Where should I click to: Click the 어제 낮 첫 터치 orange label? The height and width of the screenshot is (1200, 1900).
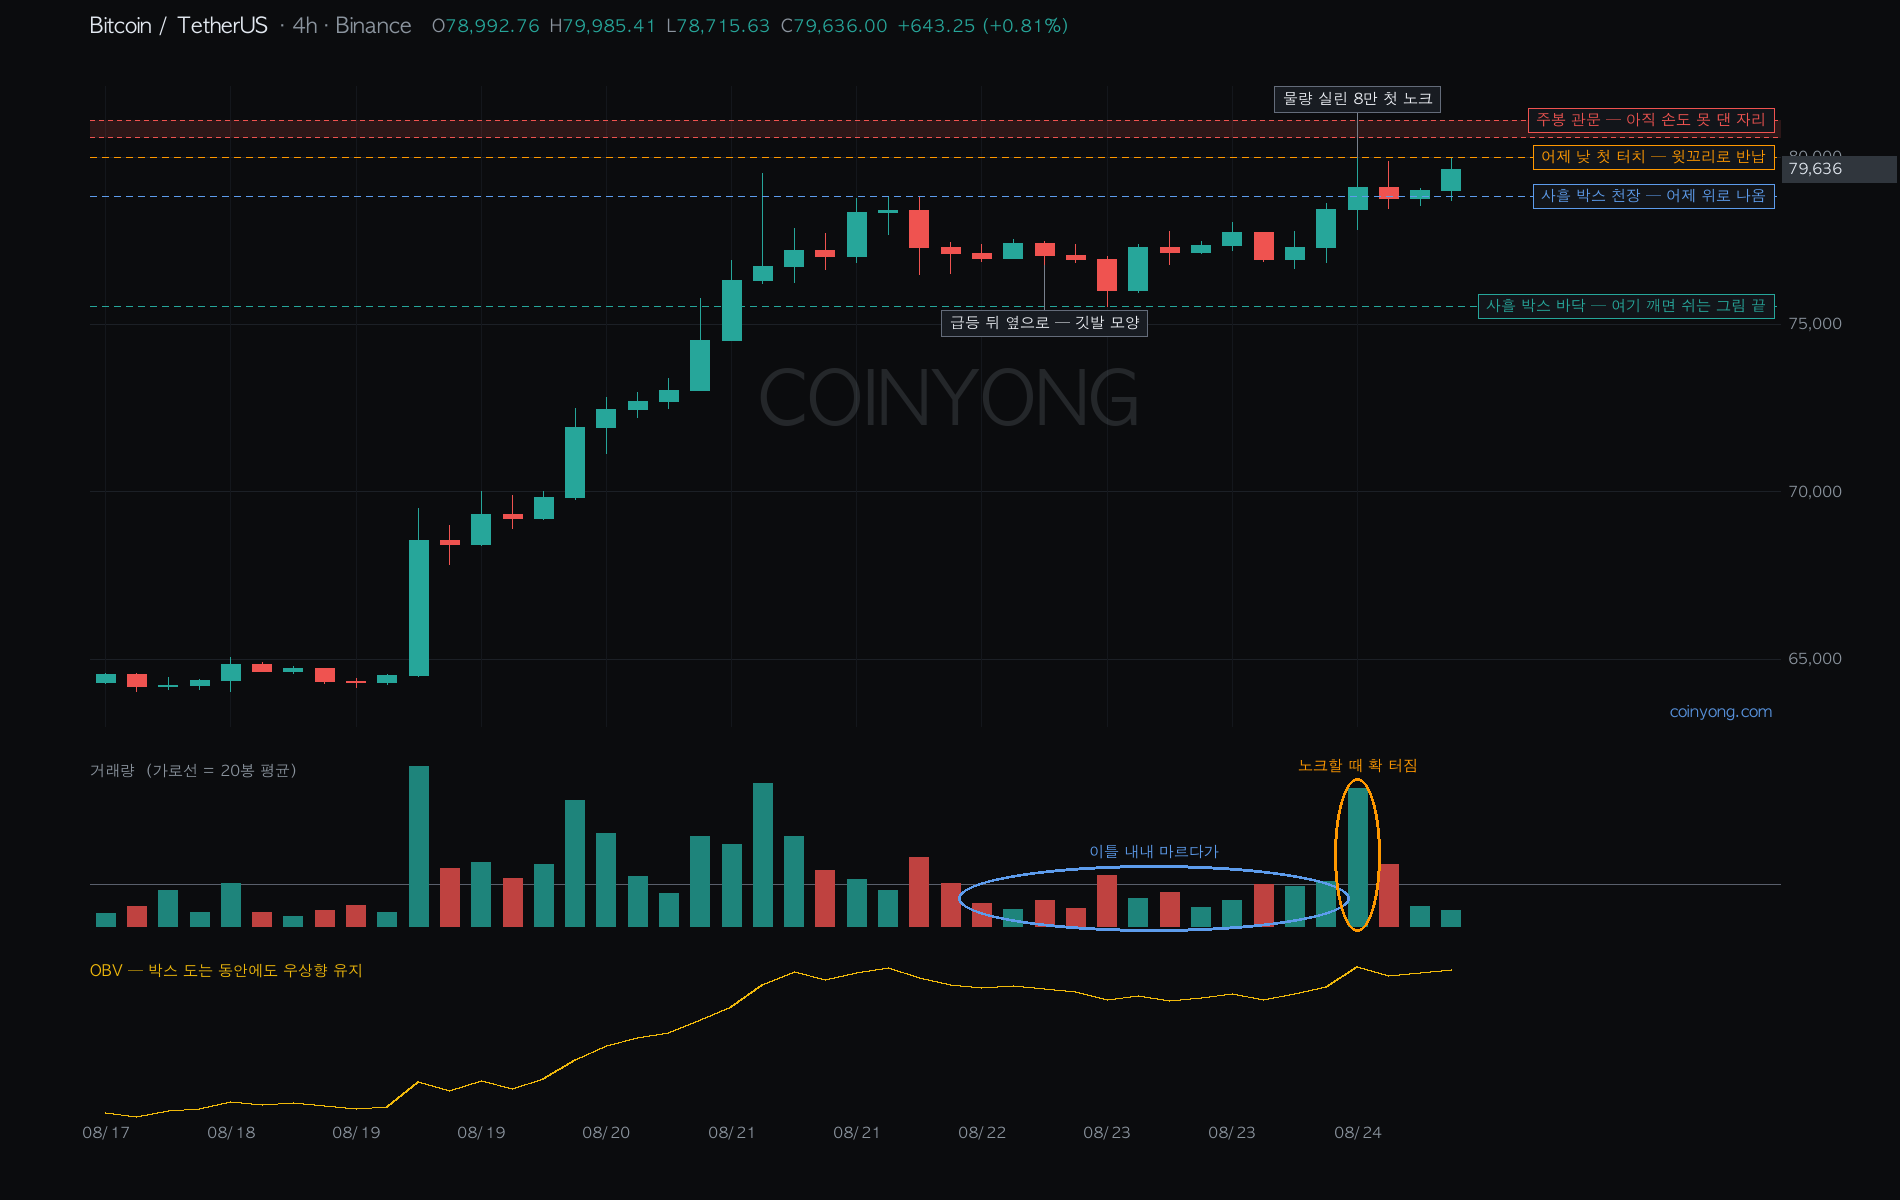pyautogui.click(x=1653, y=157)
